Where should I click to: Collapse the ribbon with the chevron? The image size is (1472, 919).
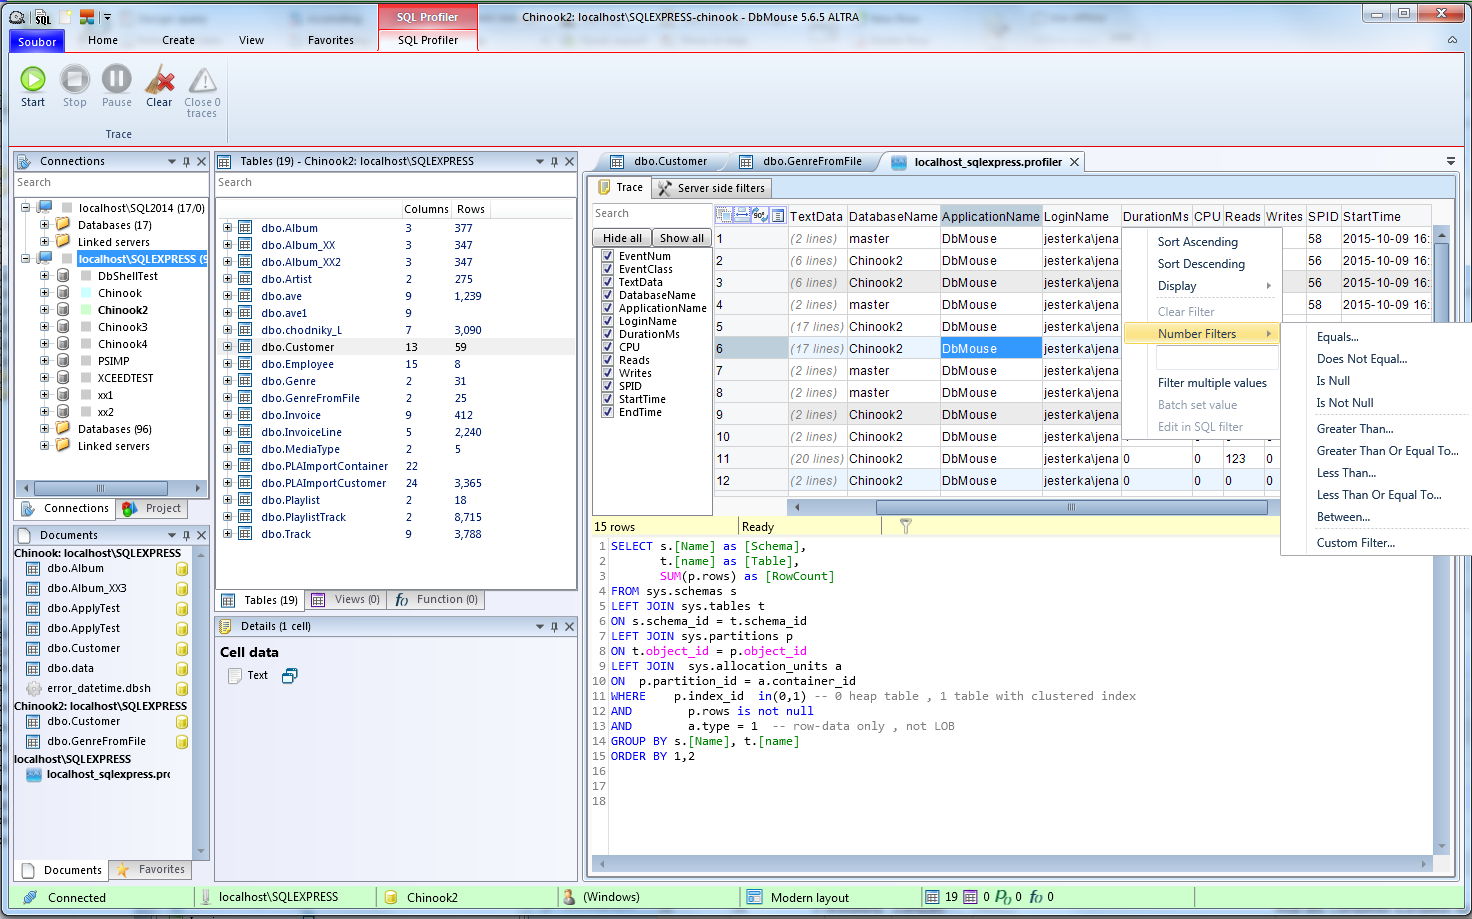click(x=1452, y=40)
